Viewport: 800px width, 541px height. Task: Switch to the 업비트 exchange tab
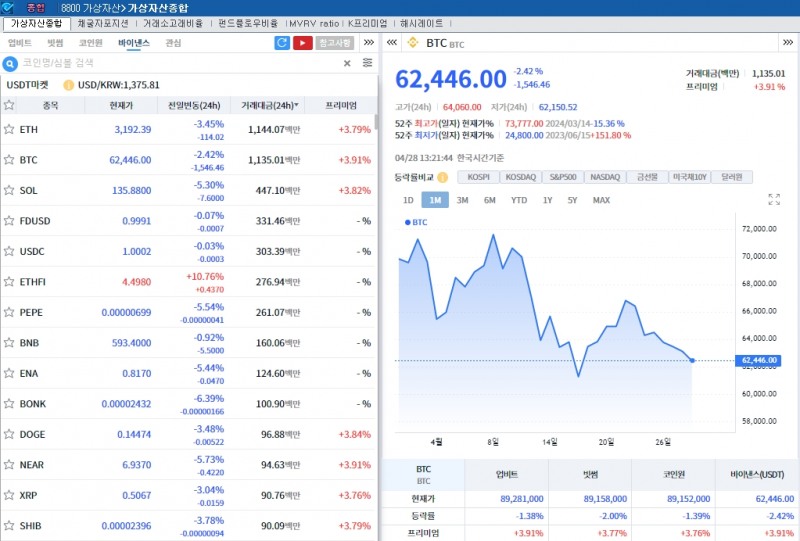pyautogui.click(x=19, y=43)
